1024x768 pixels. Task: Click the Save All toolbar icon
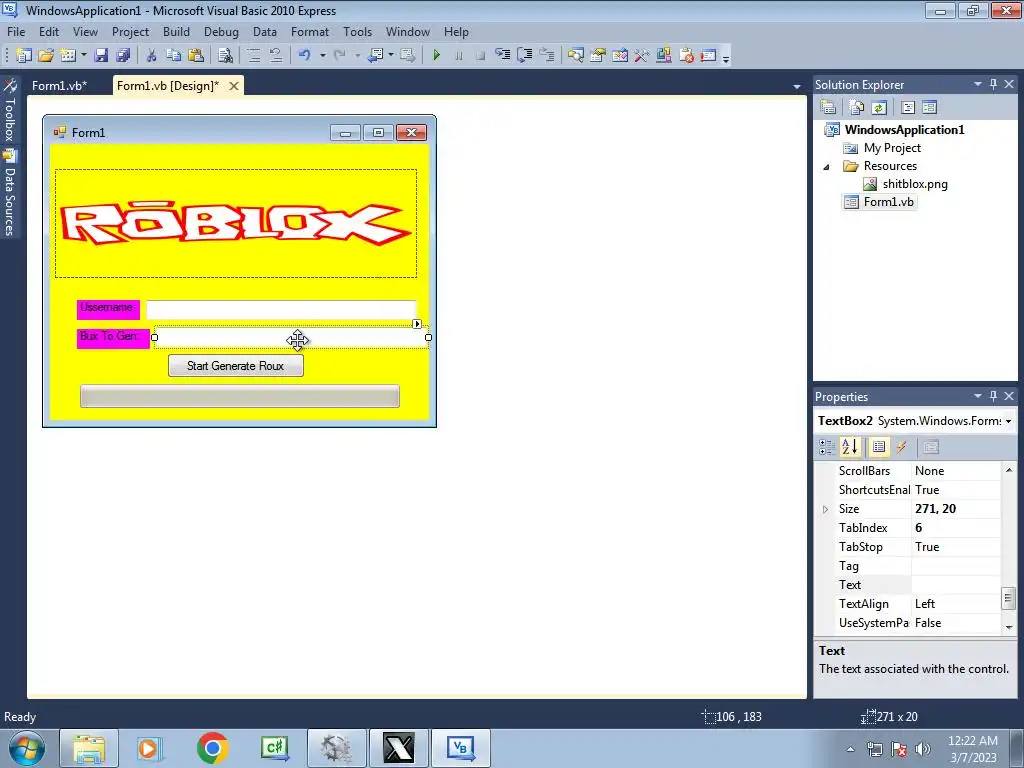(123, 56)
